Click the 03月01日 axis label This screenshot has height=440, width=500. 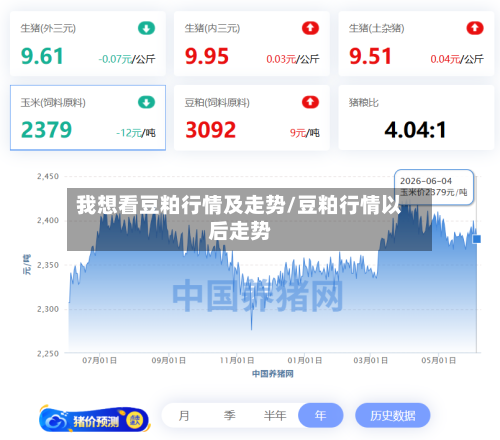click(x=371, y=361)
